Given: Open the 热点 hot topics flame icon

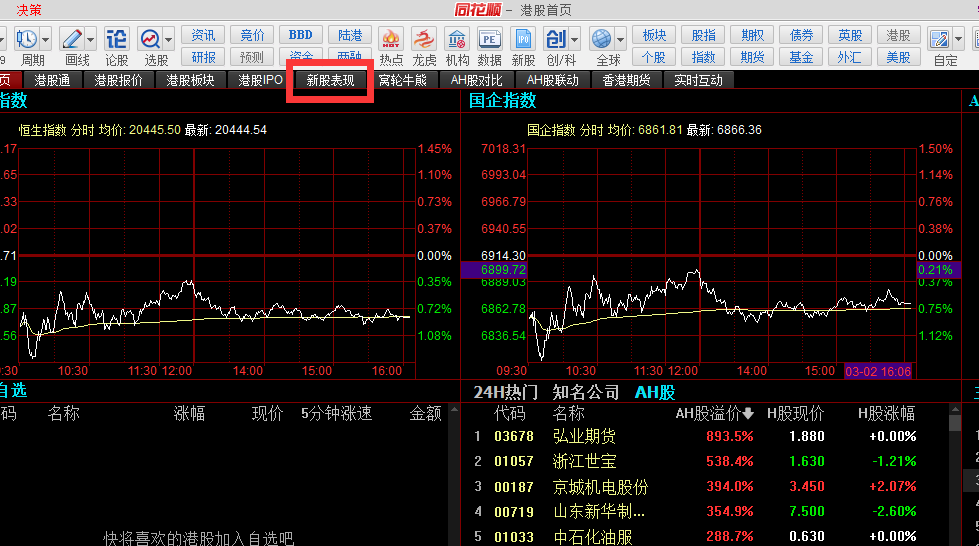Looking at the screenshot, I should click(391, 39).
